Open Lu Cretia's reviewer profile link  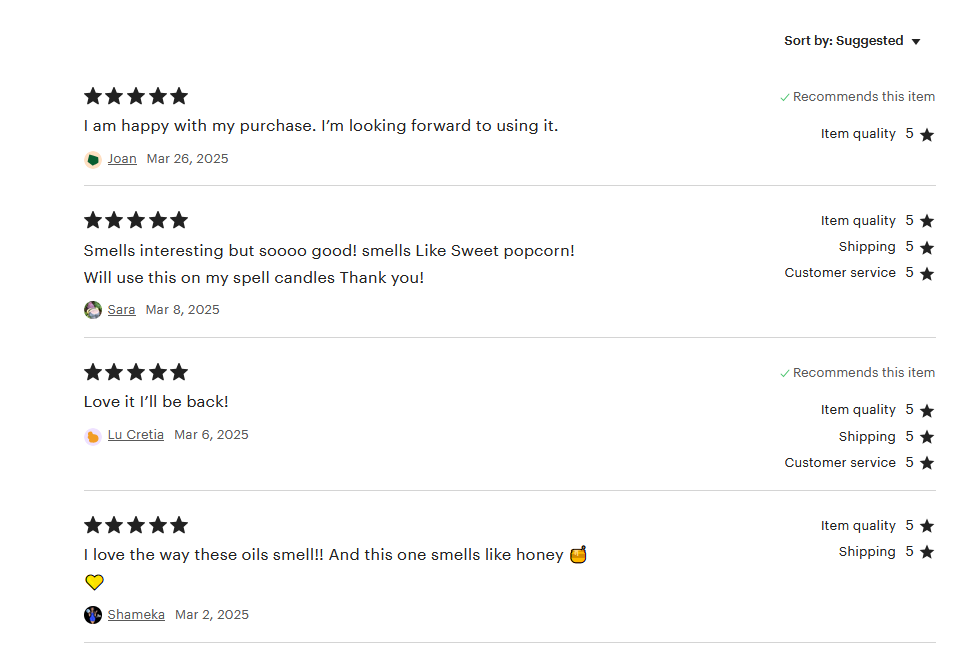[135, 435]
